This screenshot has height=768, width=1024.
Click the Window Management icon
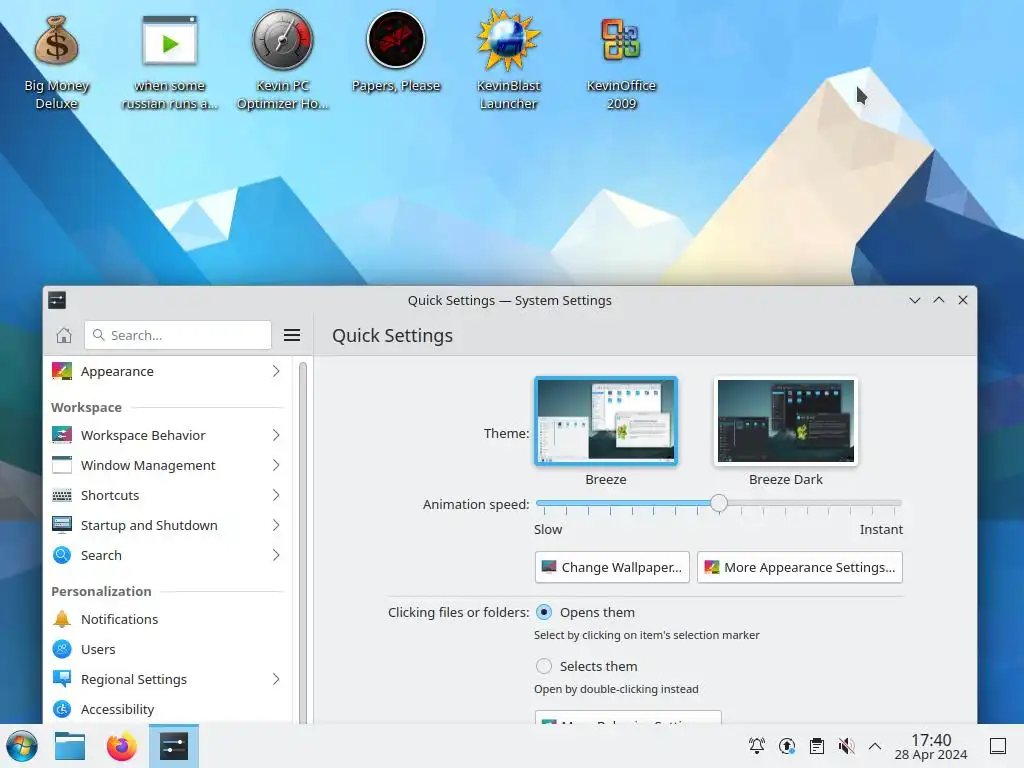point(62,465)
